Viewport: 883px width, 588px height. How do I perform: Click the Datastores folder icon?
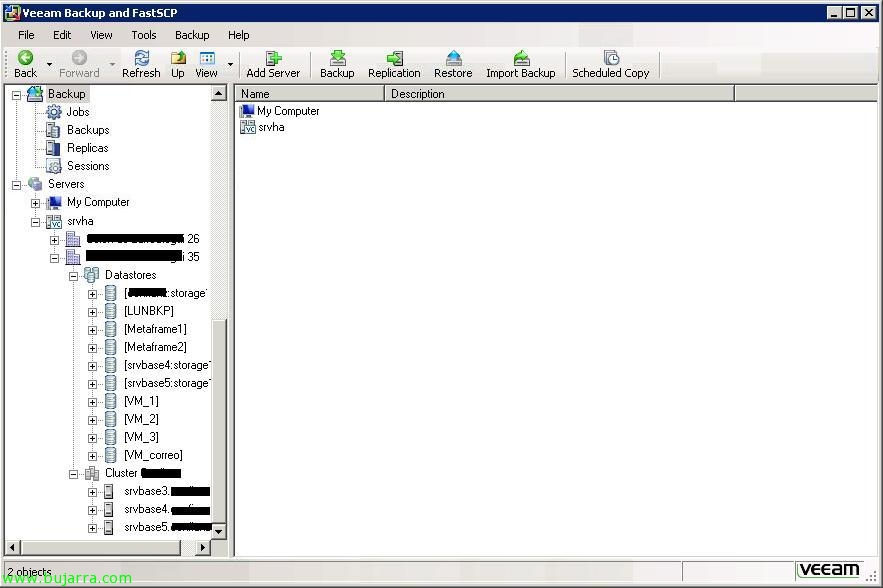coord(91,275)
